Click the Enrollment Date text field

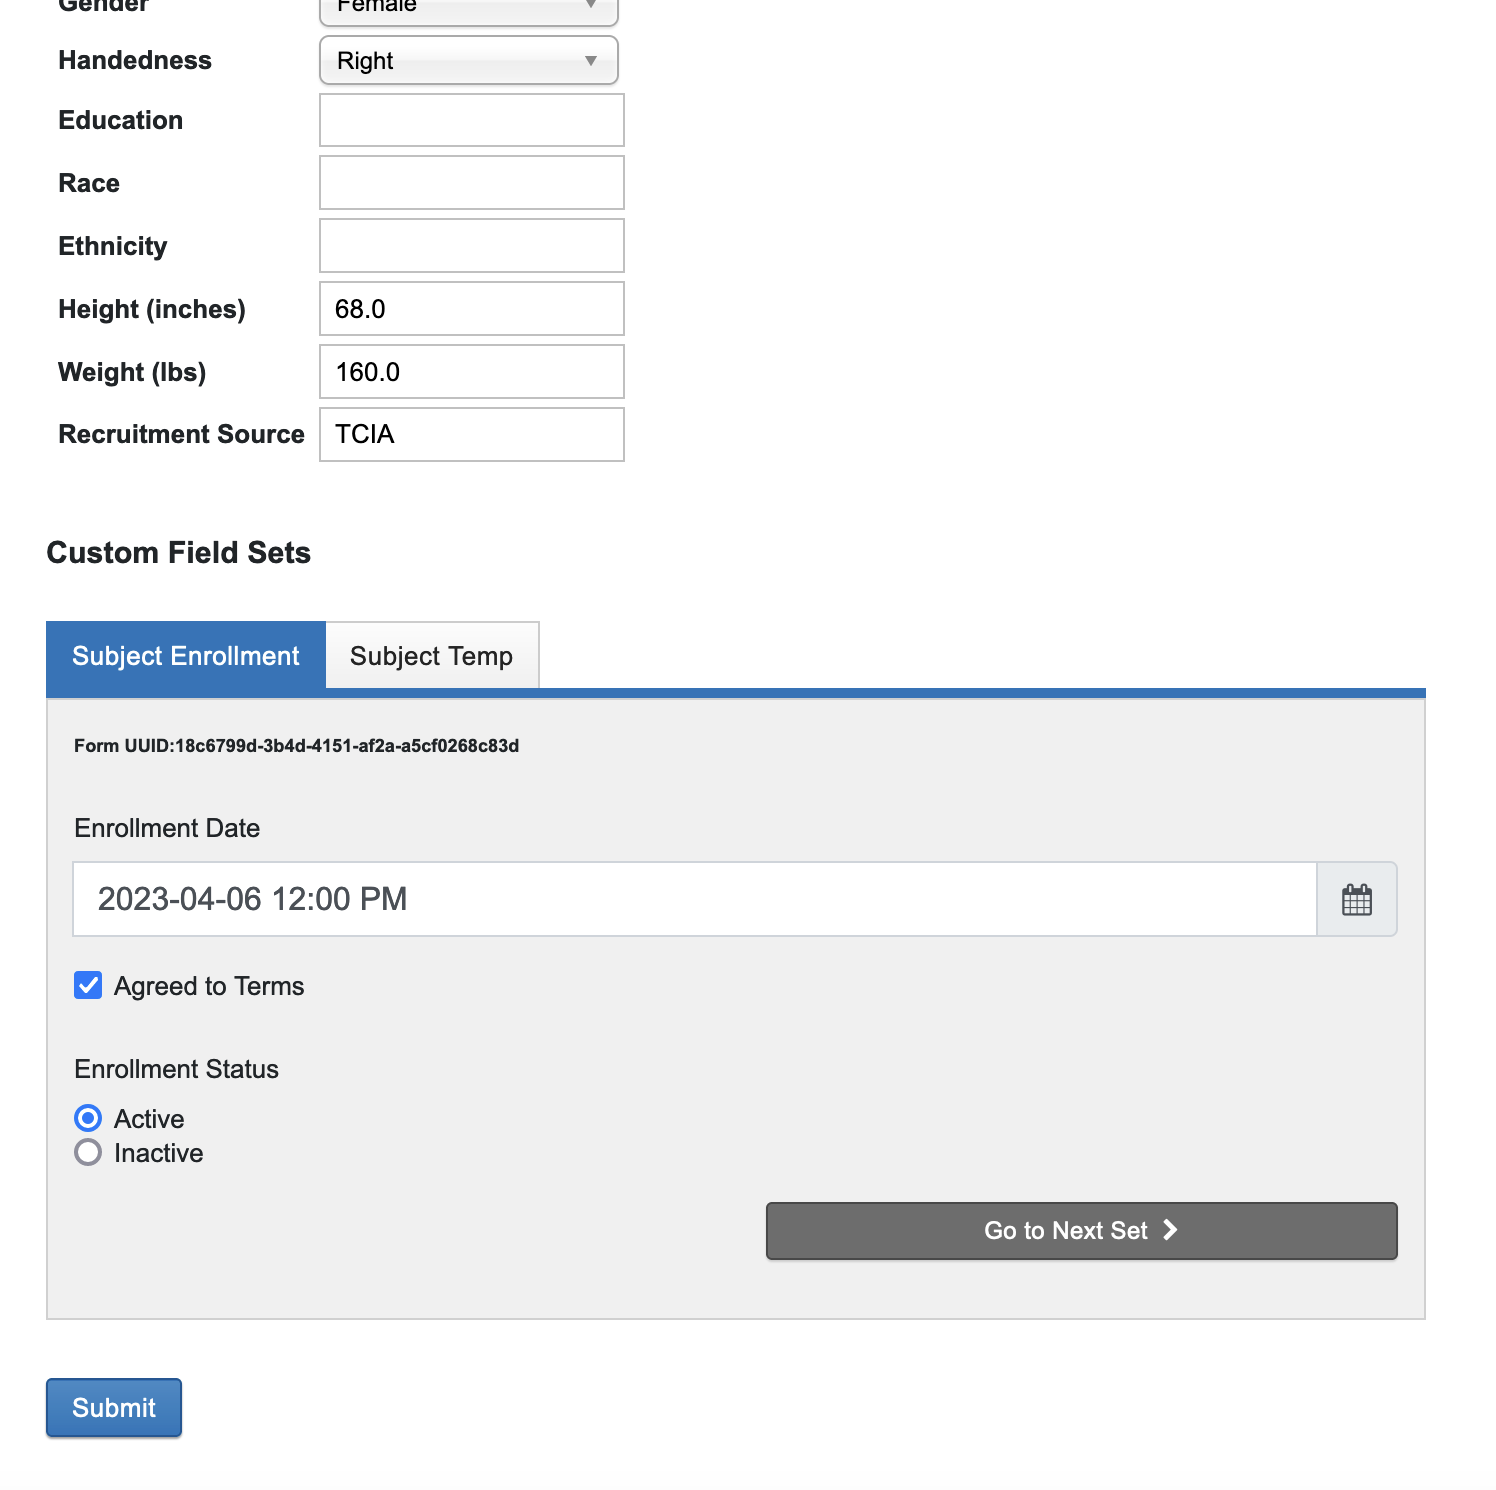(x=694, y=899)
